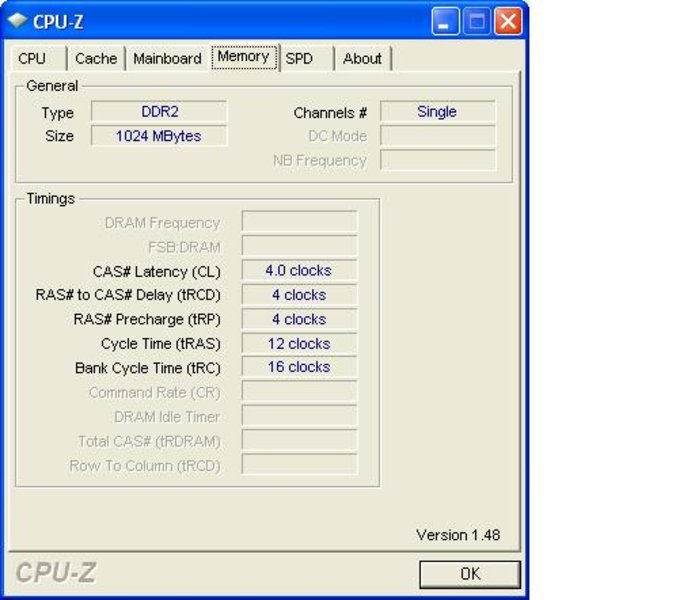The image size is (695, 600).
Task: Click the RAS# Precharge (tRP) label
Action: [x=147, y=319]
